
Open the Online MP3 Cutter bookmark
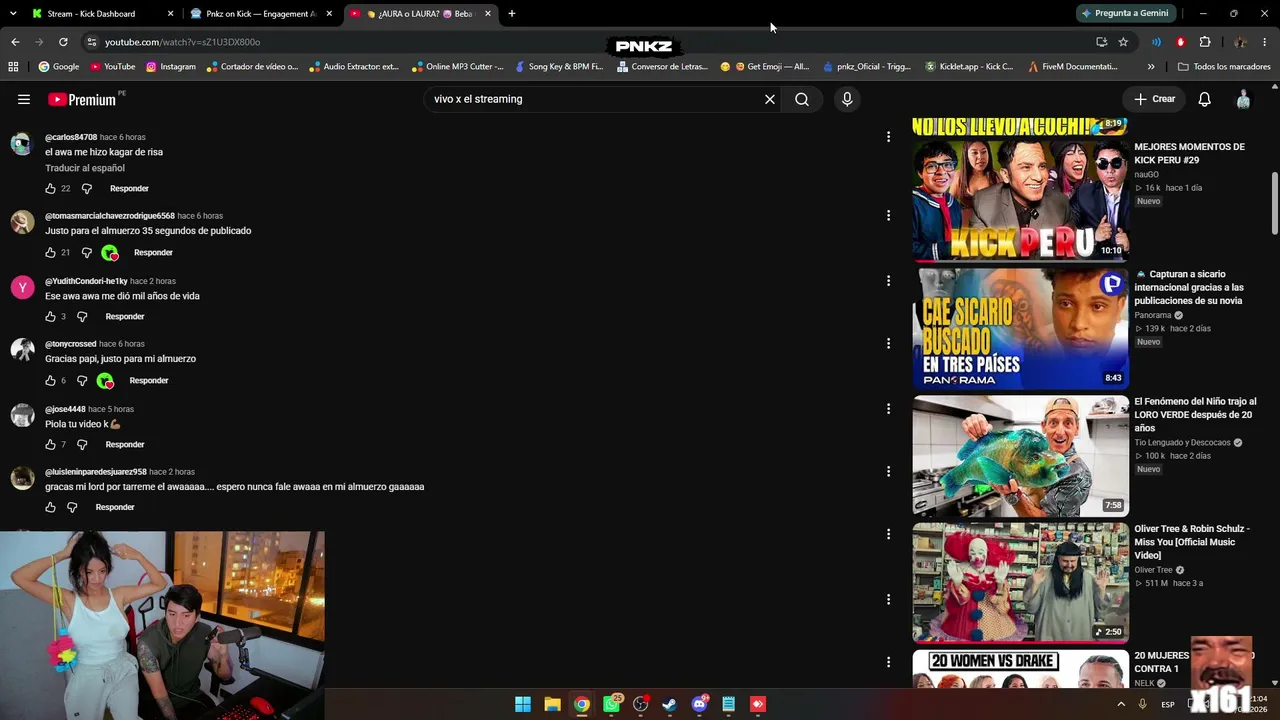pos(457,67)
